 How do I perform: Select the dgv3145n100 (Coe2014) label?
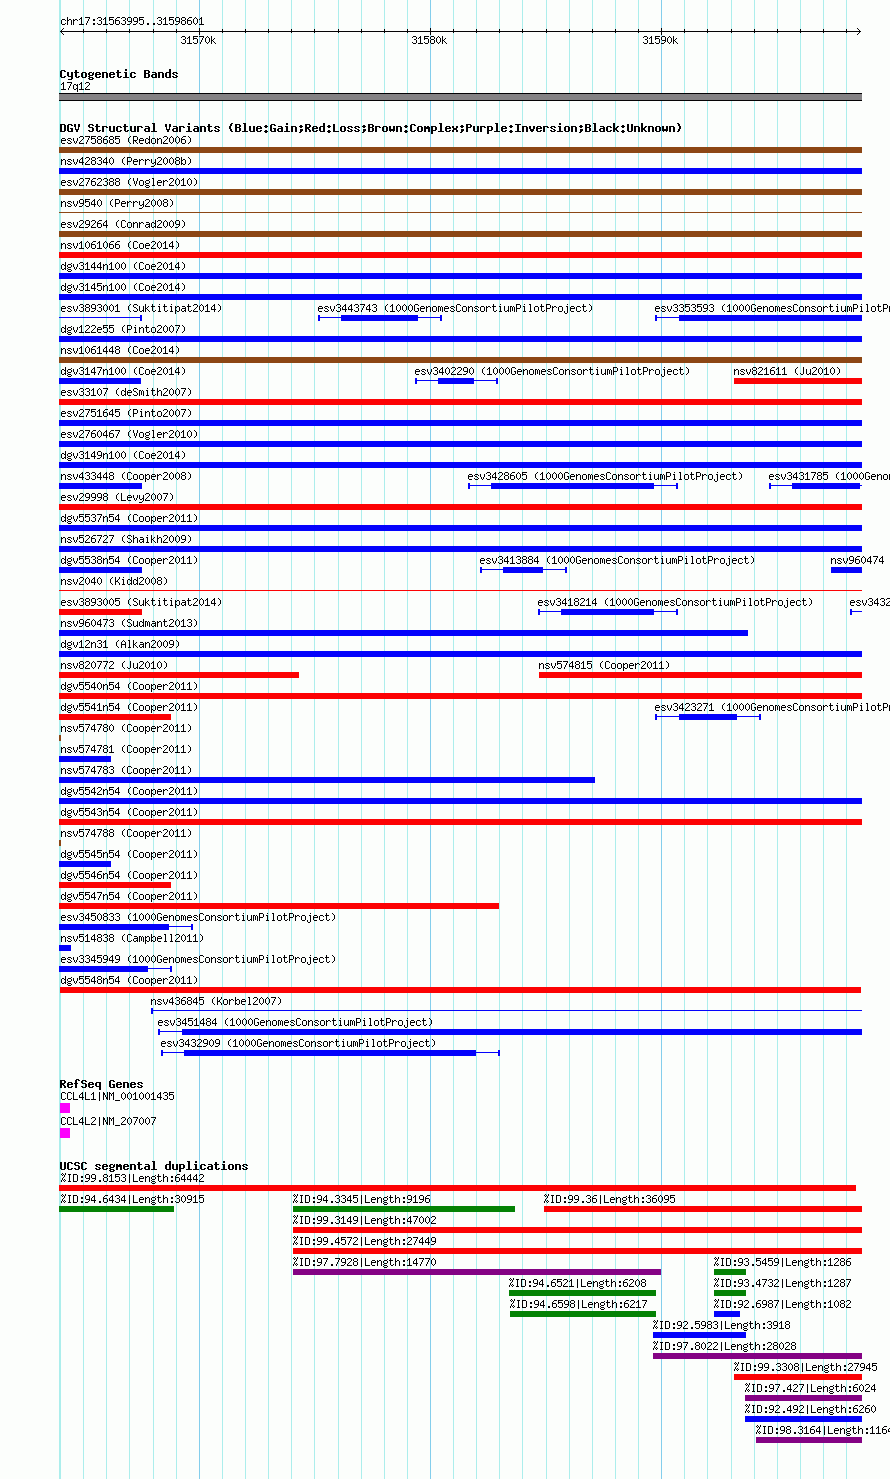[123, 287]
